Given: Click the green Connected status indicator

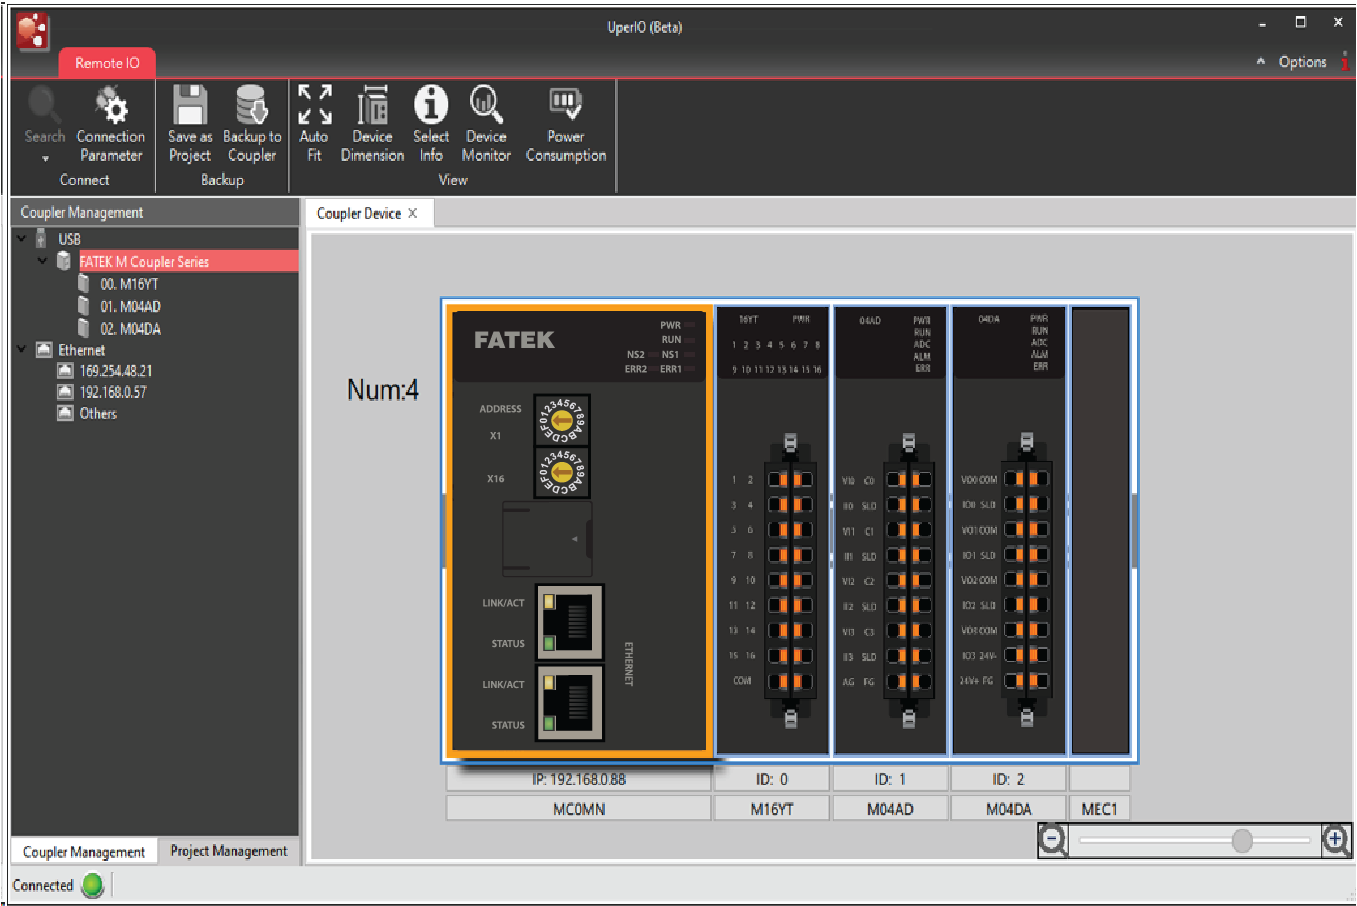Looking at the screenshot, I should coord(92,885).
